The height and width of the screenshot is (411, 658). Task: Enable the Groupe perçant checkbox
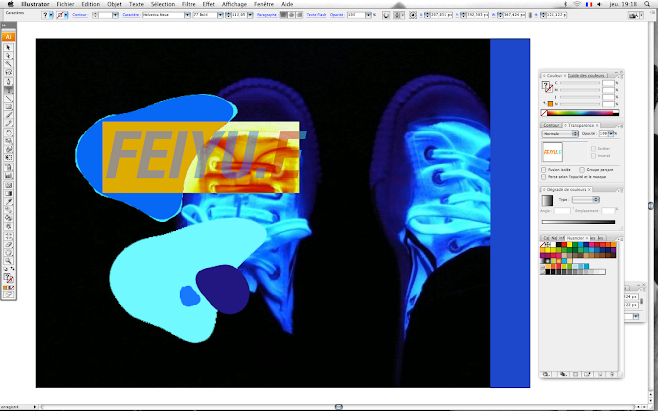(x=582, y=170)
